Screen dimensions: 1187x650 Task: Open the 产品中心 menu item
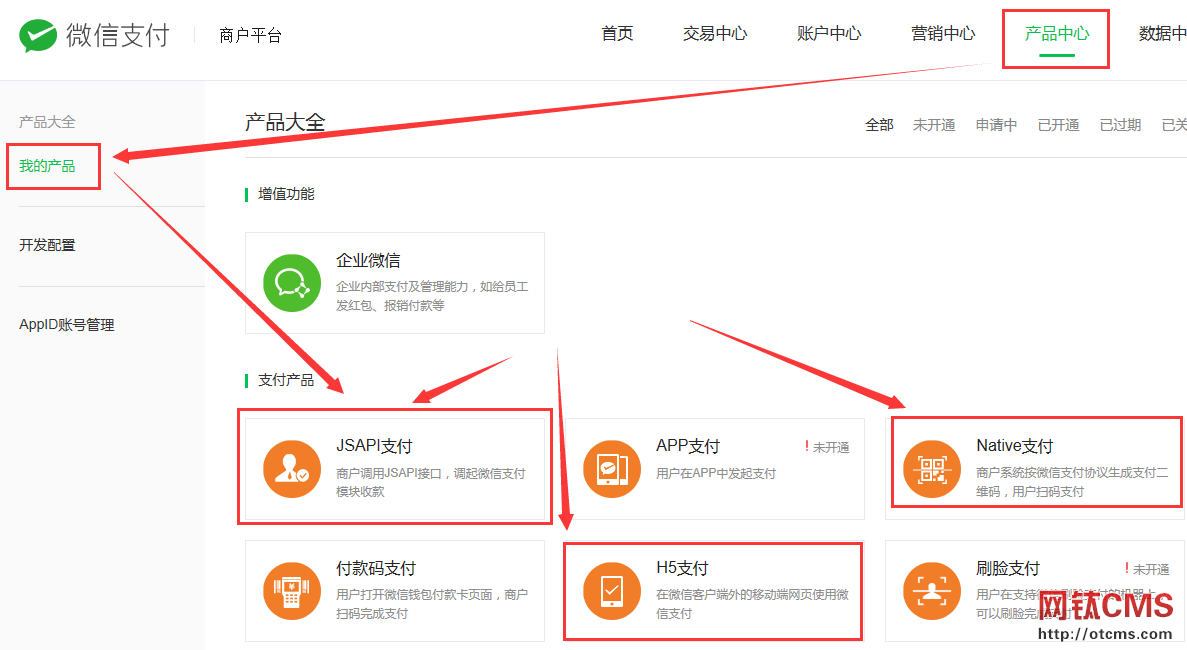point(1056,33)
